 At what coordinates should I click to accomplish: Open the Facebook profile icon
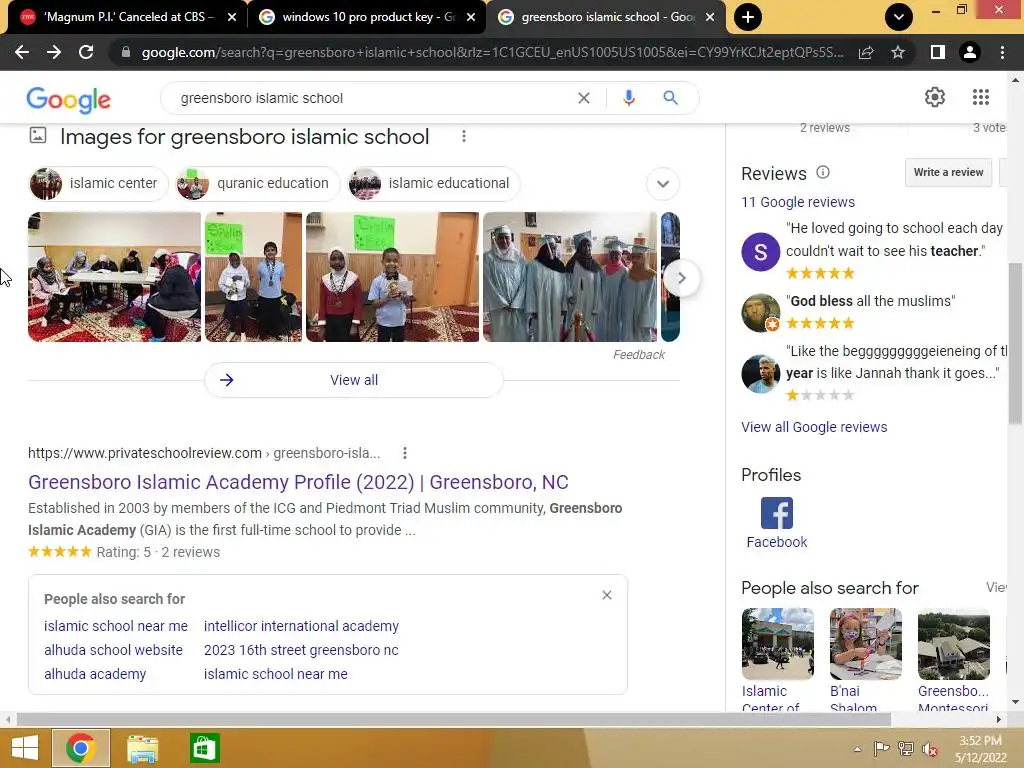pyautogui.click(x=776, y=513)
